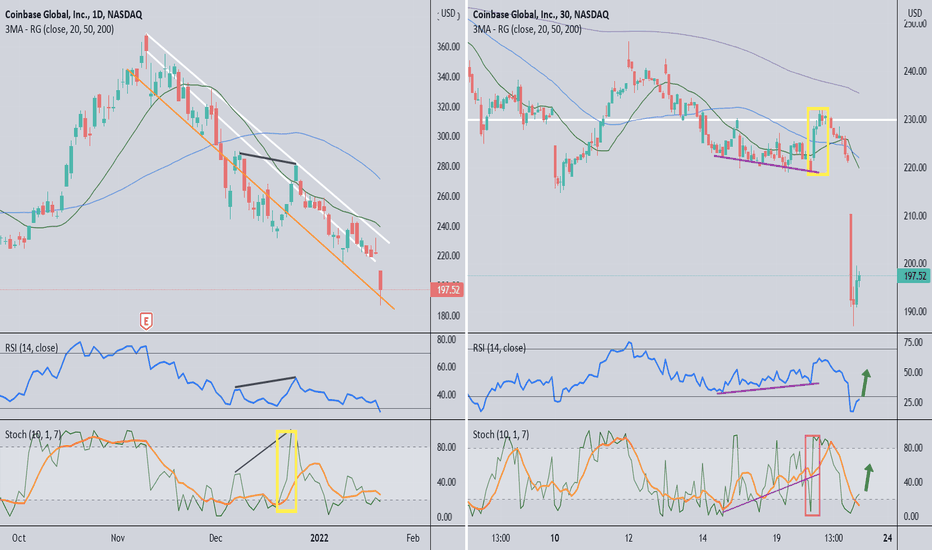The image size is (932, 550).
Task: Click 'Nov' on the daily time axis
Action: [x=118, y=538]
